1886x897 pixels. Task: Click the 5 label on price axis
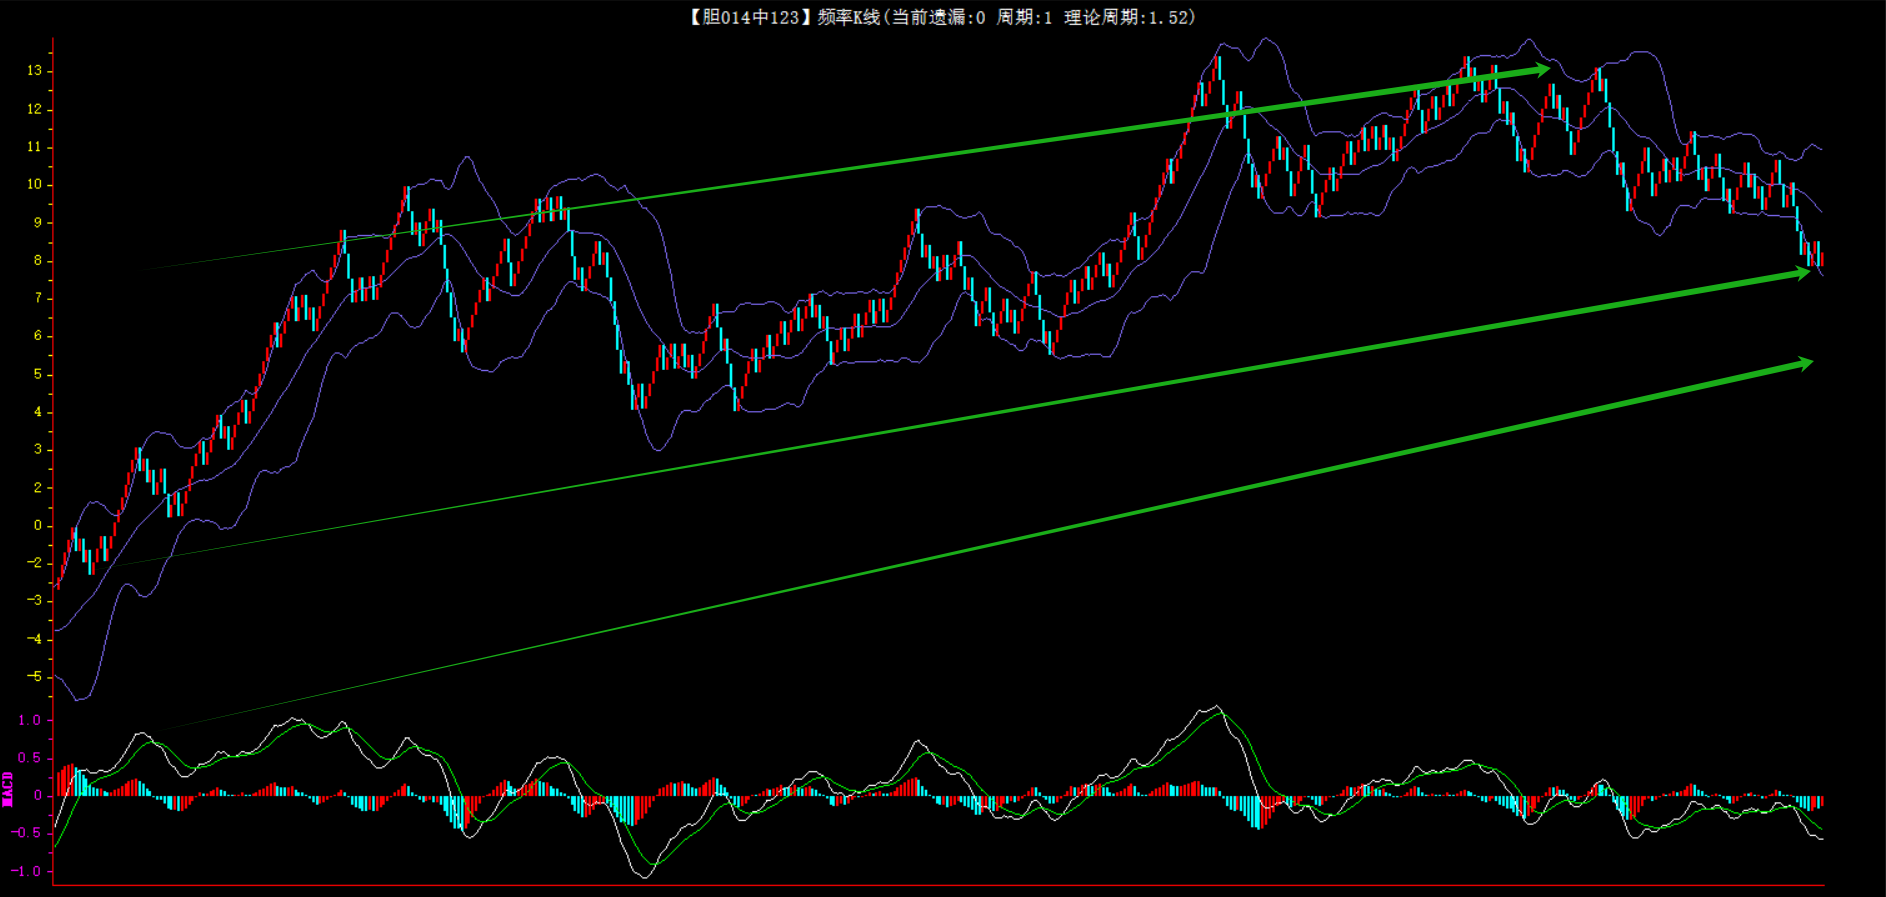click(38, 374)
